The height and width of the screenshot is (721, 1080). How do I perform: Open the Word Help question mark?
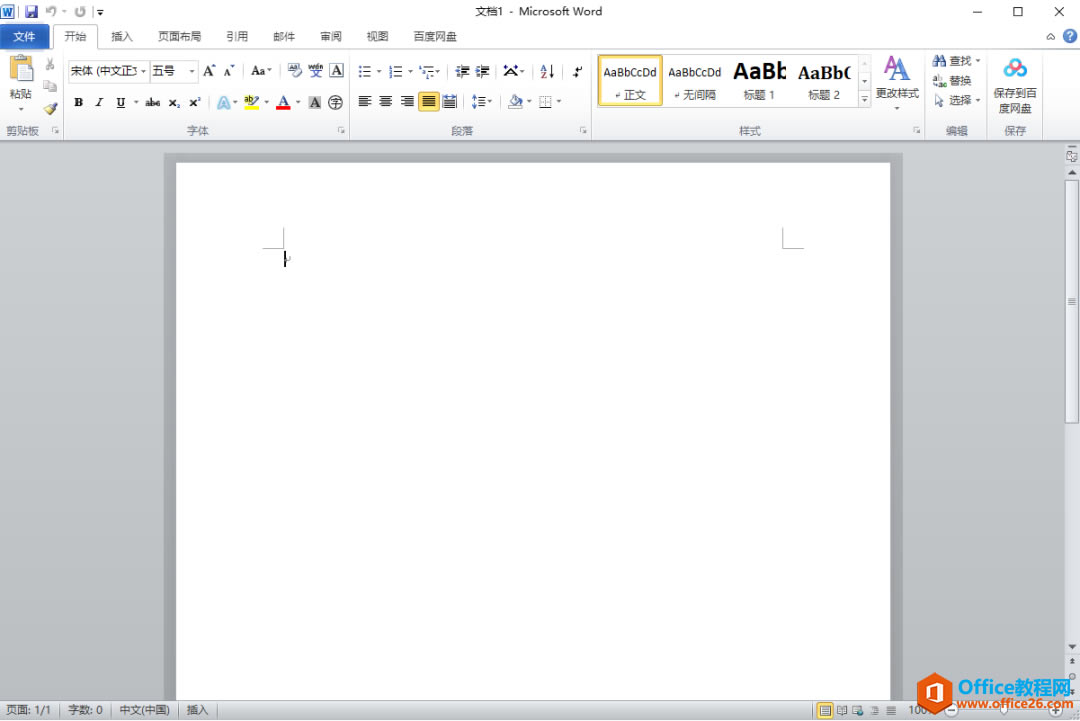(x=1070, y=36)
